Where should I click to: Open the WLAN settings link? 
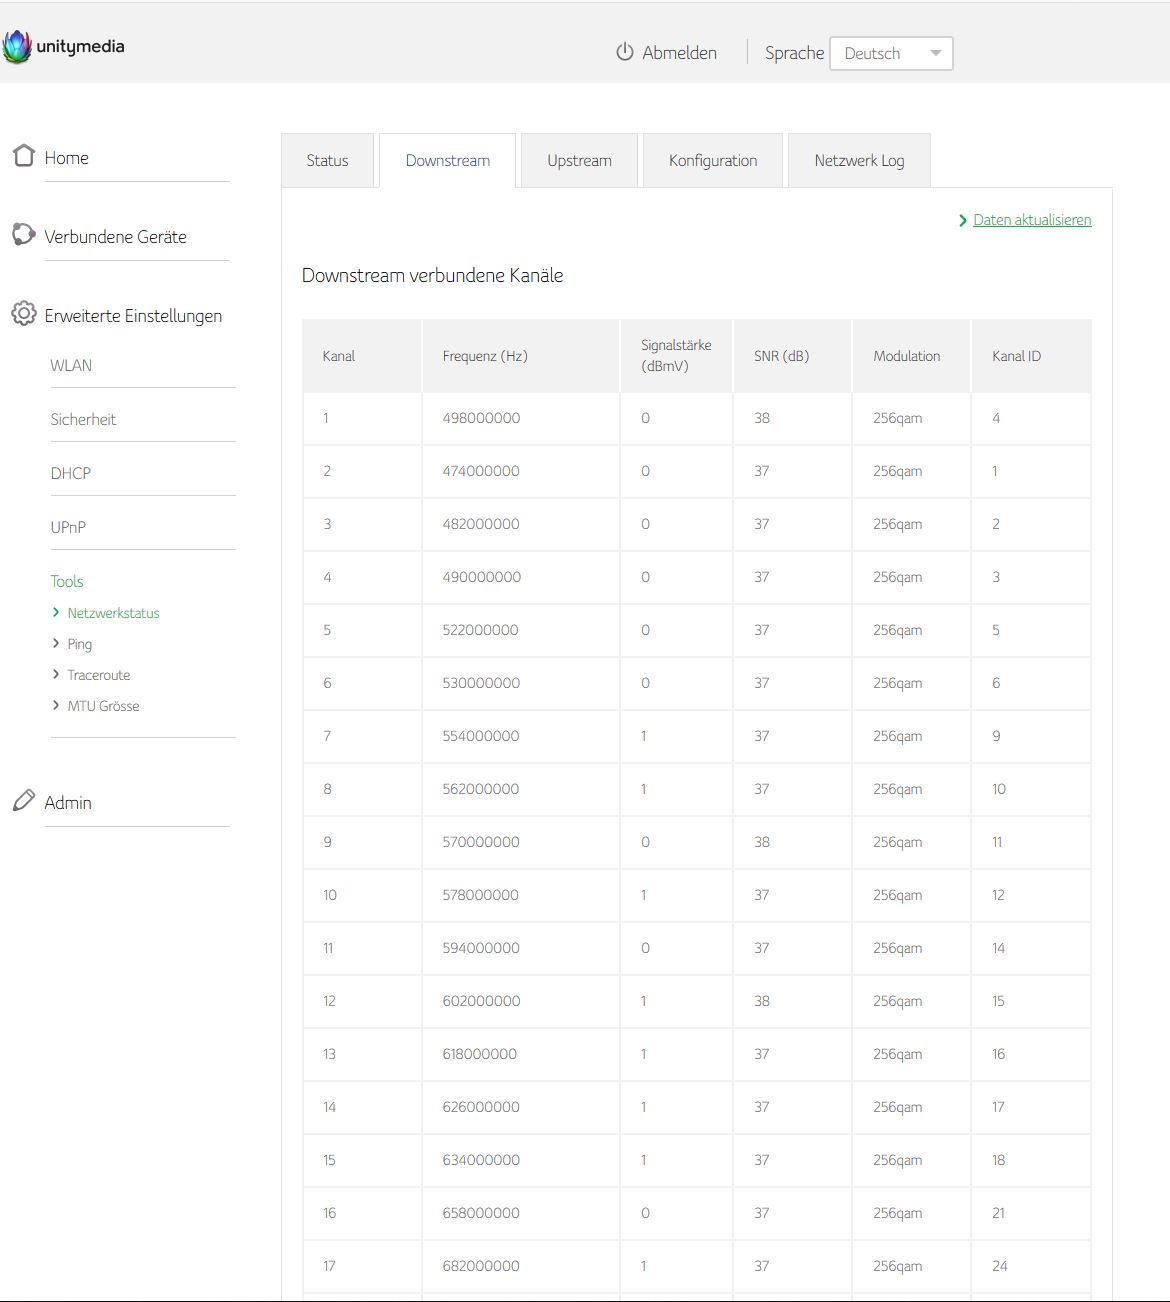pyautogui.click(x=71, y=366)
